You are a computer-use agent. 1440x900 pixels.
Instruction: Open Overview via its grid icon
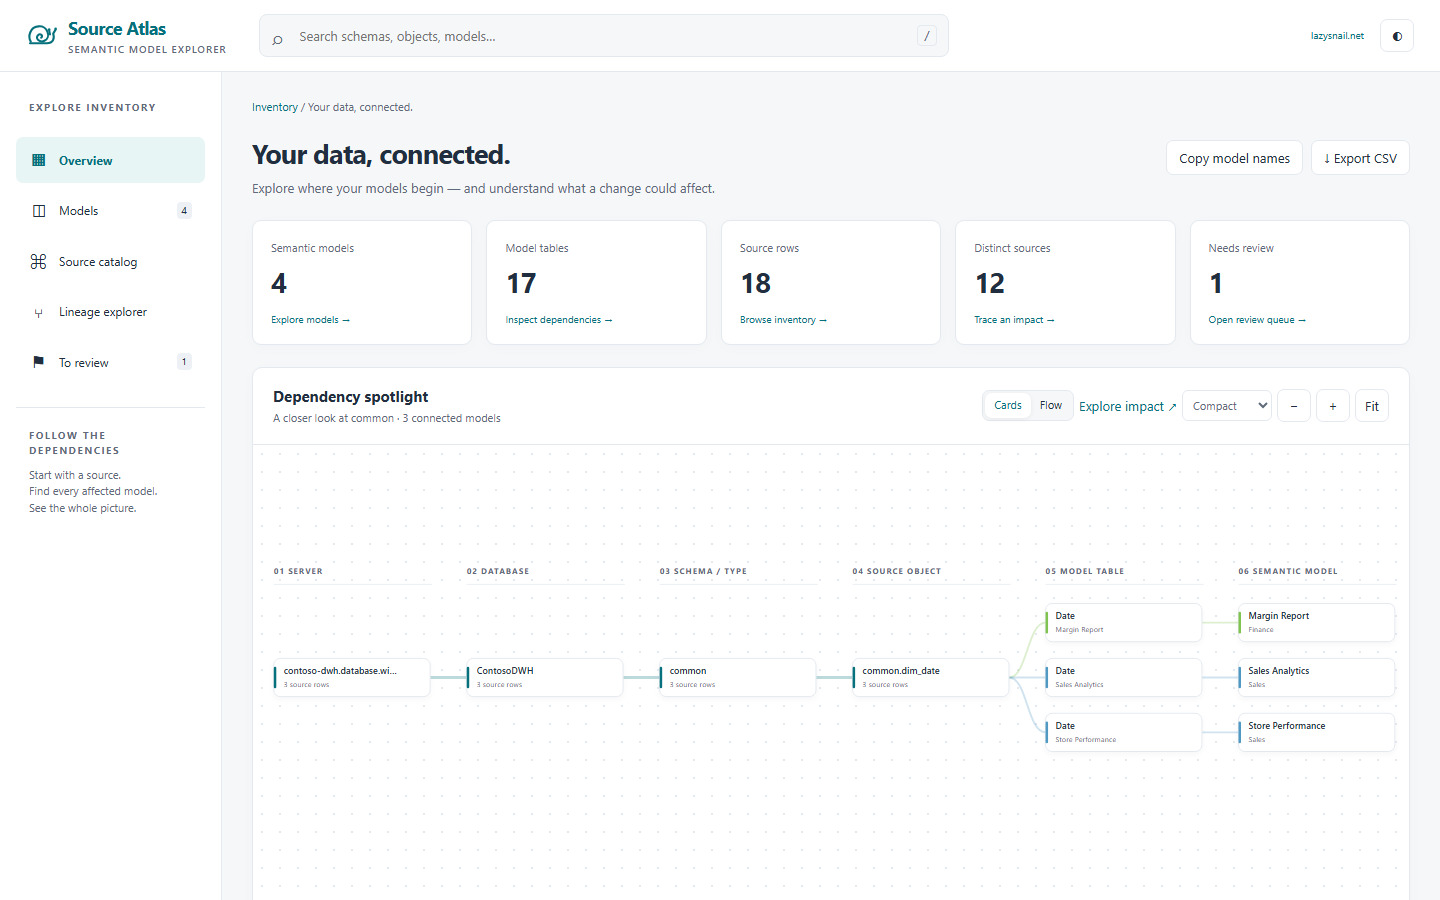(39, 160)
